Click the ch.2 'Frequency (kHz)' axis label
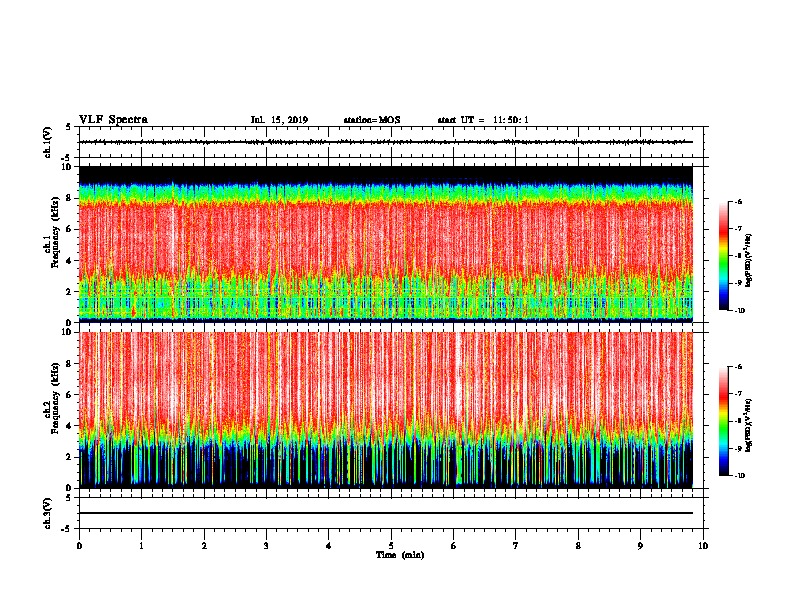The height and width of the screenshot is (612, 792). point(55,398)
